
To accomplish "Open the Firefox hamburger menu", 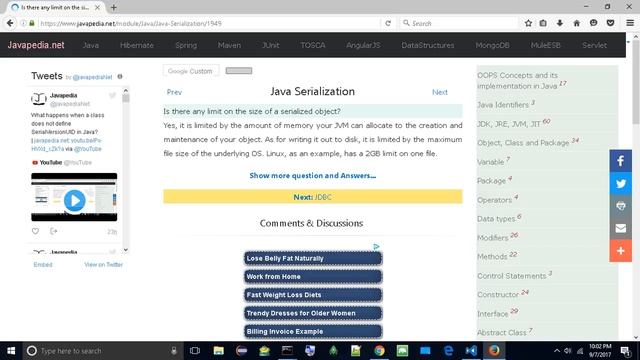I will pos(630,23).
